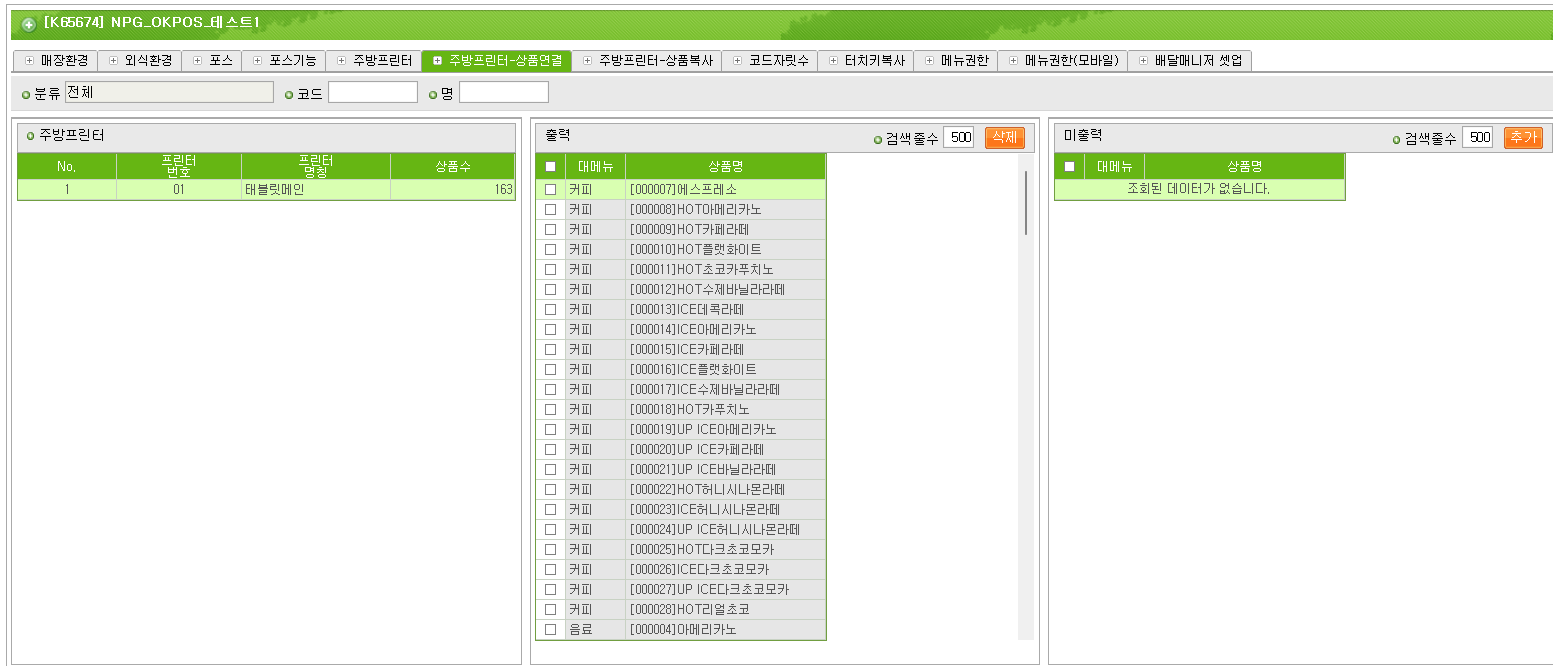Click the 코드 search input field
The image size is (1553, 666).
[x=372, y=93]
